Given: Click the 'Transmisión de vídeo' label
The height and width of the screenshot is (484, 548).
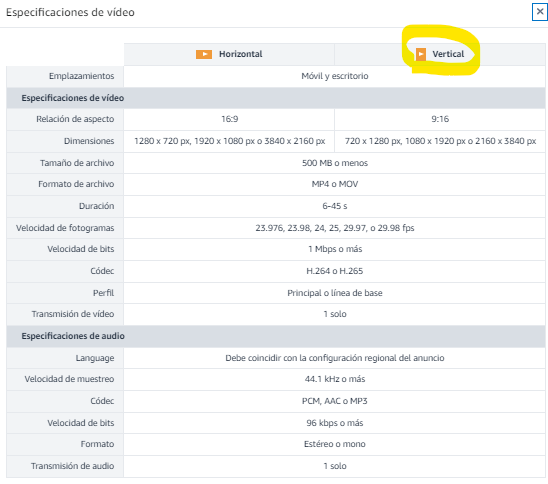Looking at the screenshot, I should 73,314.
